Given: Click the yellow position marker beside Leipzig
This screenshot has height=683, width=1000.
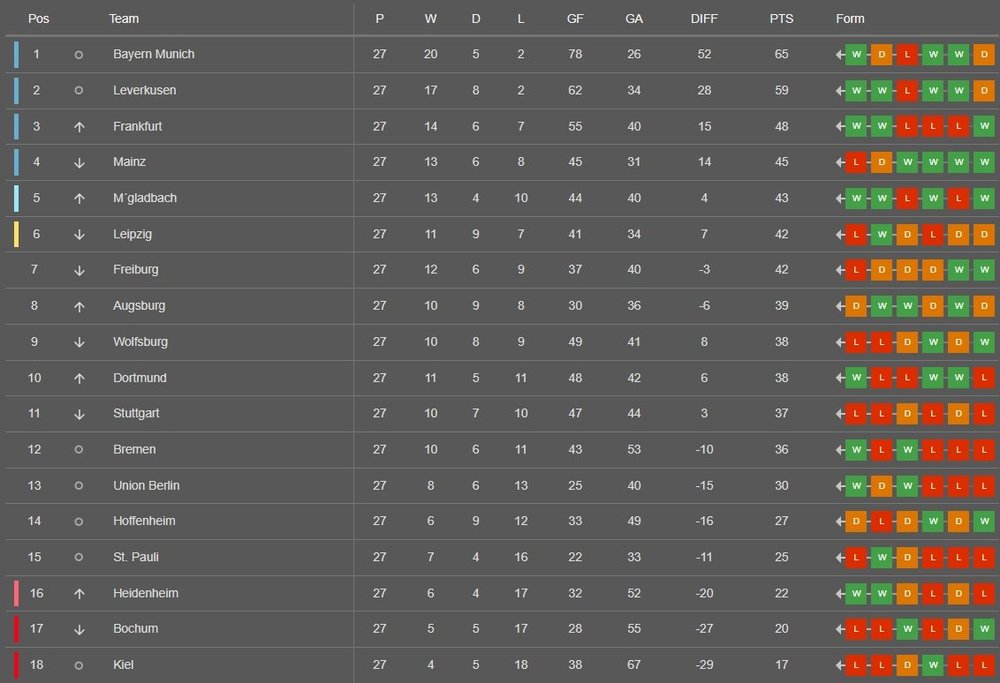Looking at the screenshot, I should pos(17,234).
